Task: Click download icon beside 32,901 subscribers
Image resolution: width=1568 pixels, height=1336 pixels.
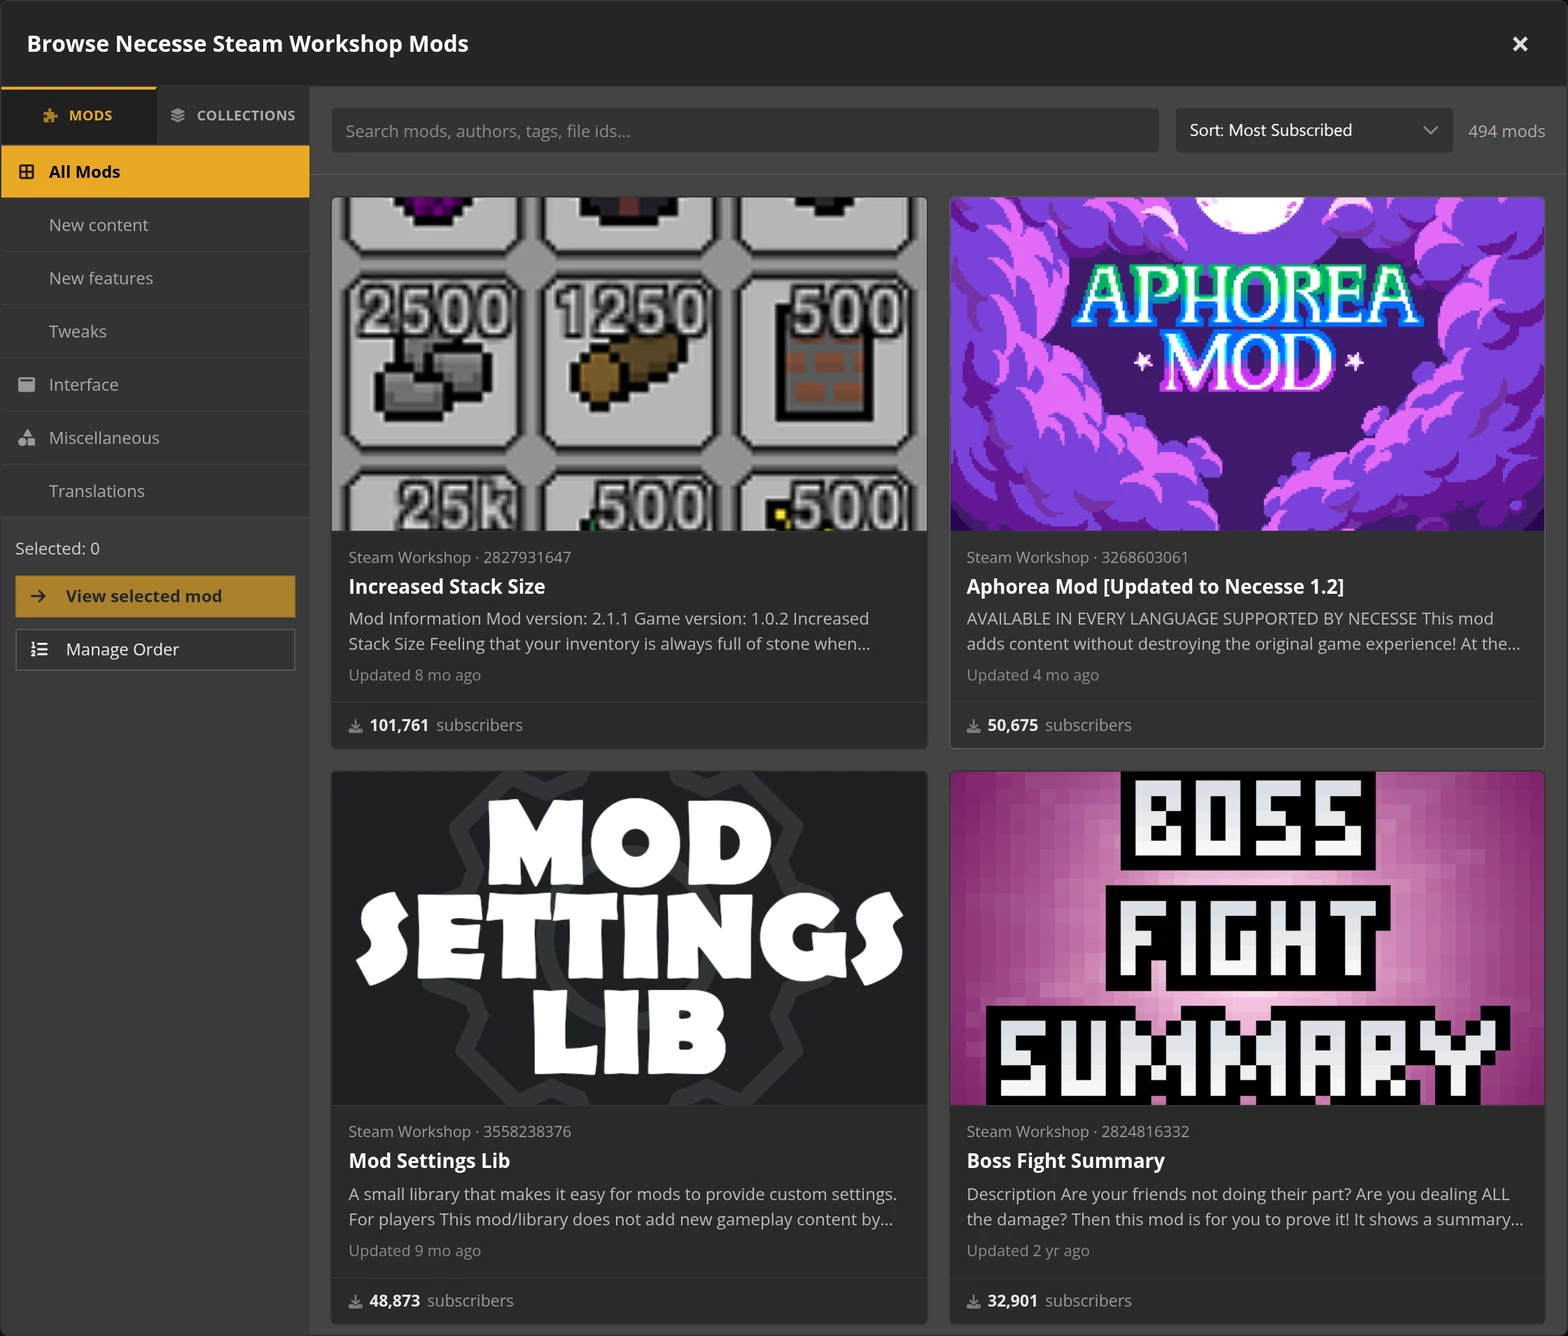Action: coord(973,1301)
